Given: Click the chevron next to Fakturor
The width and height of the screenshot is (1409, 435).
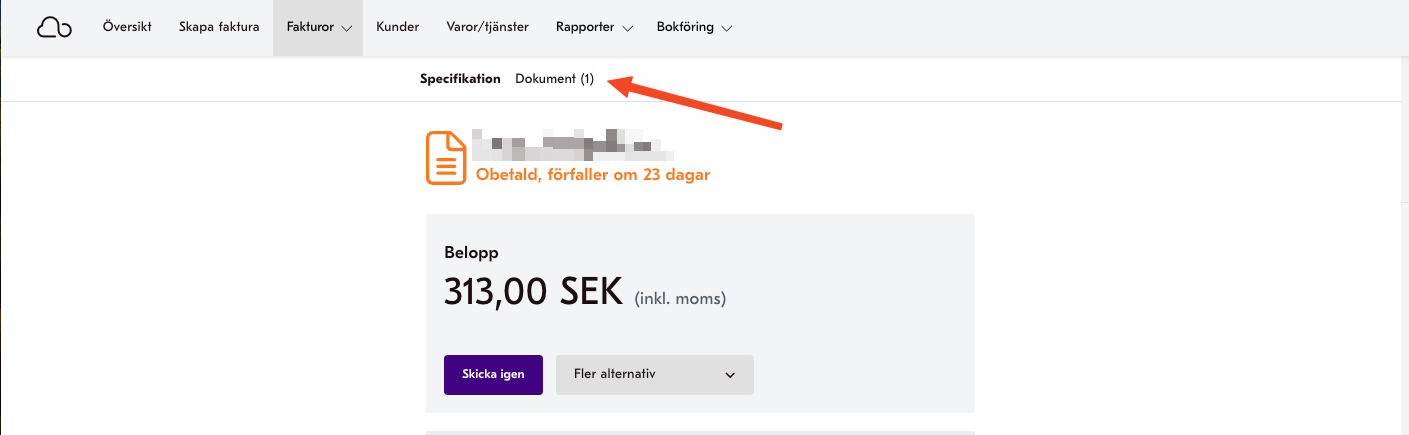Looking at the screenshot, I should (346, 28).
